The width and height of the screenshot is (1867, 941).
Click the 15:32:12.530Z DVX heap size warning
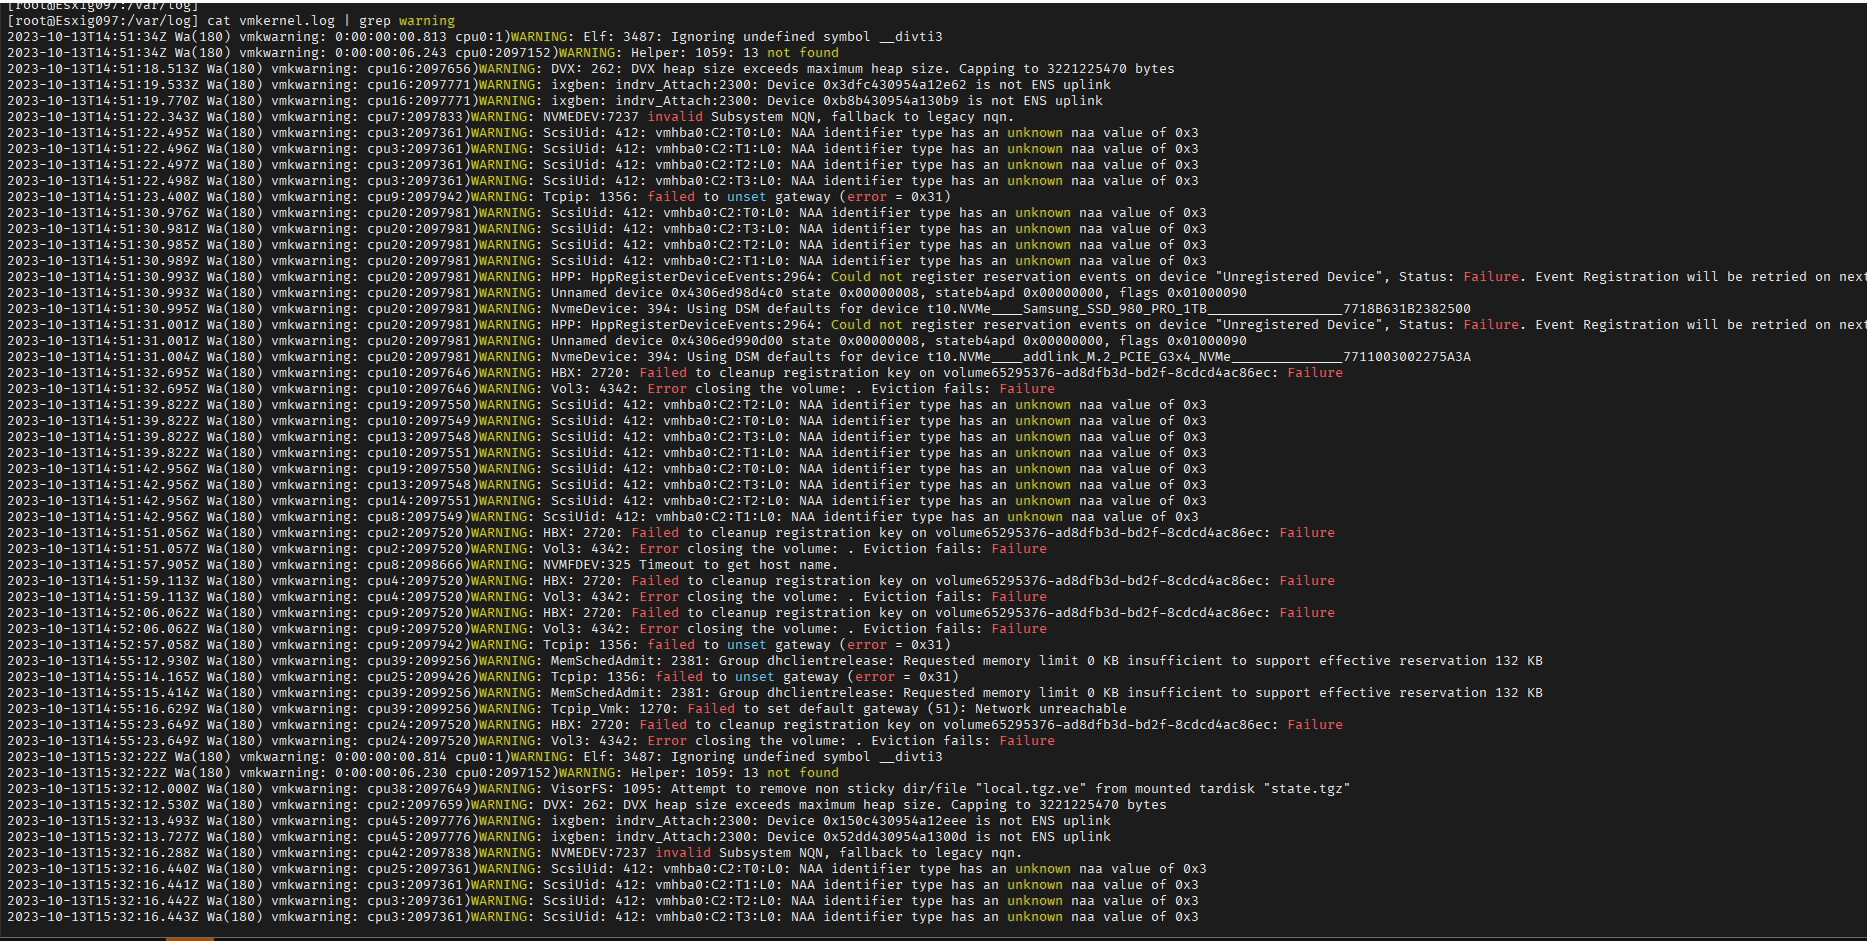coord(587,805)
